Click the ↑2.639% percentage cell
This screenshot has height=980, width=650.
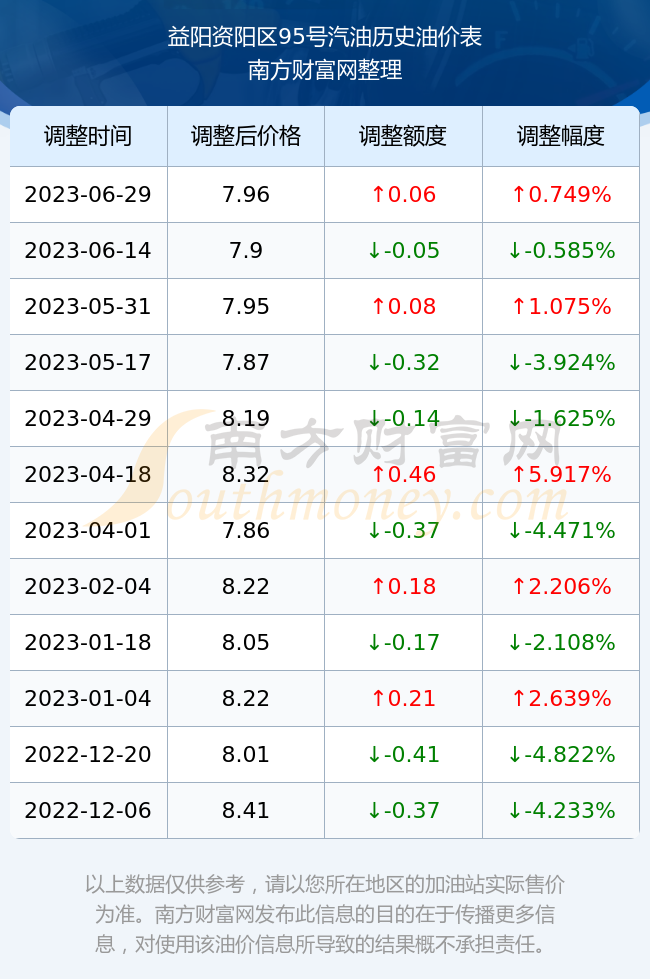pyautogui.click(x=561, y=698)
